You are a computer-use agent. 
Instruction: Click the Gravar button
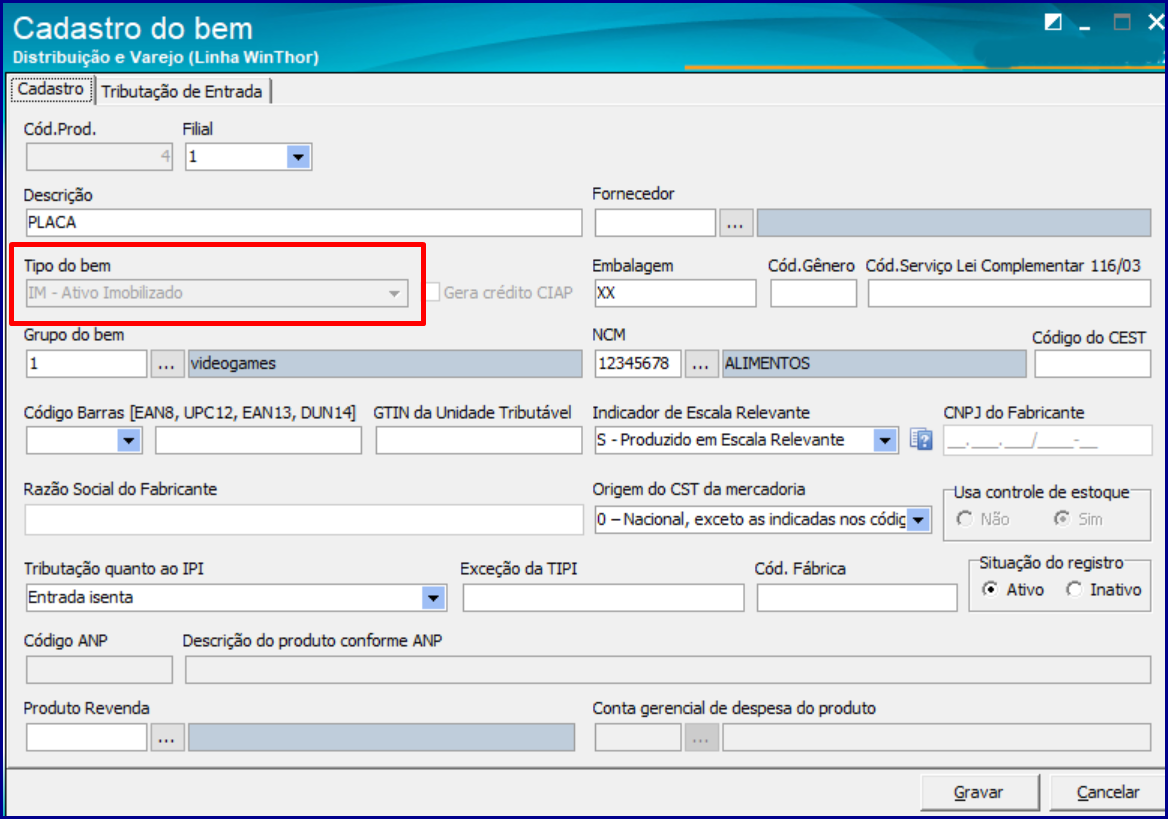click(979, 792)
